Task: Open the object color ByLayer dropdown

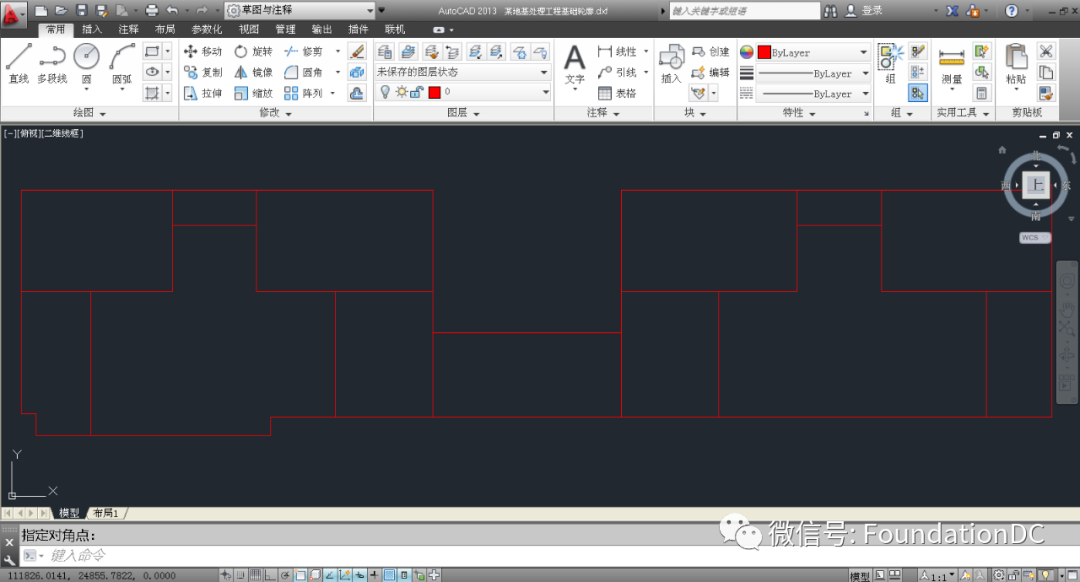Action: coord(813,52)
